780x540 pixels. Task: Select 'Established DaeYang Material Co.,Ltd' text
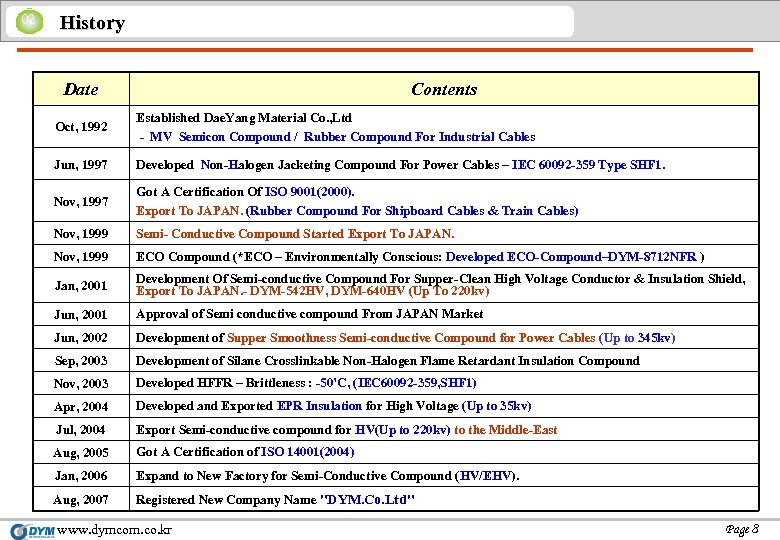[244, 118]
